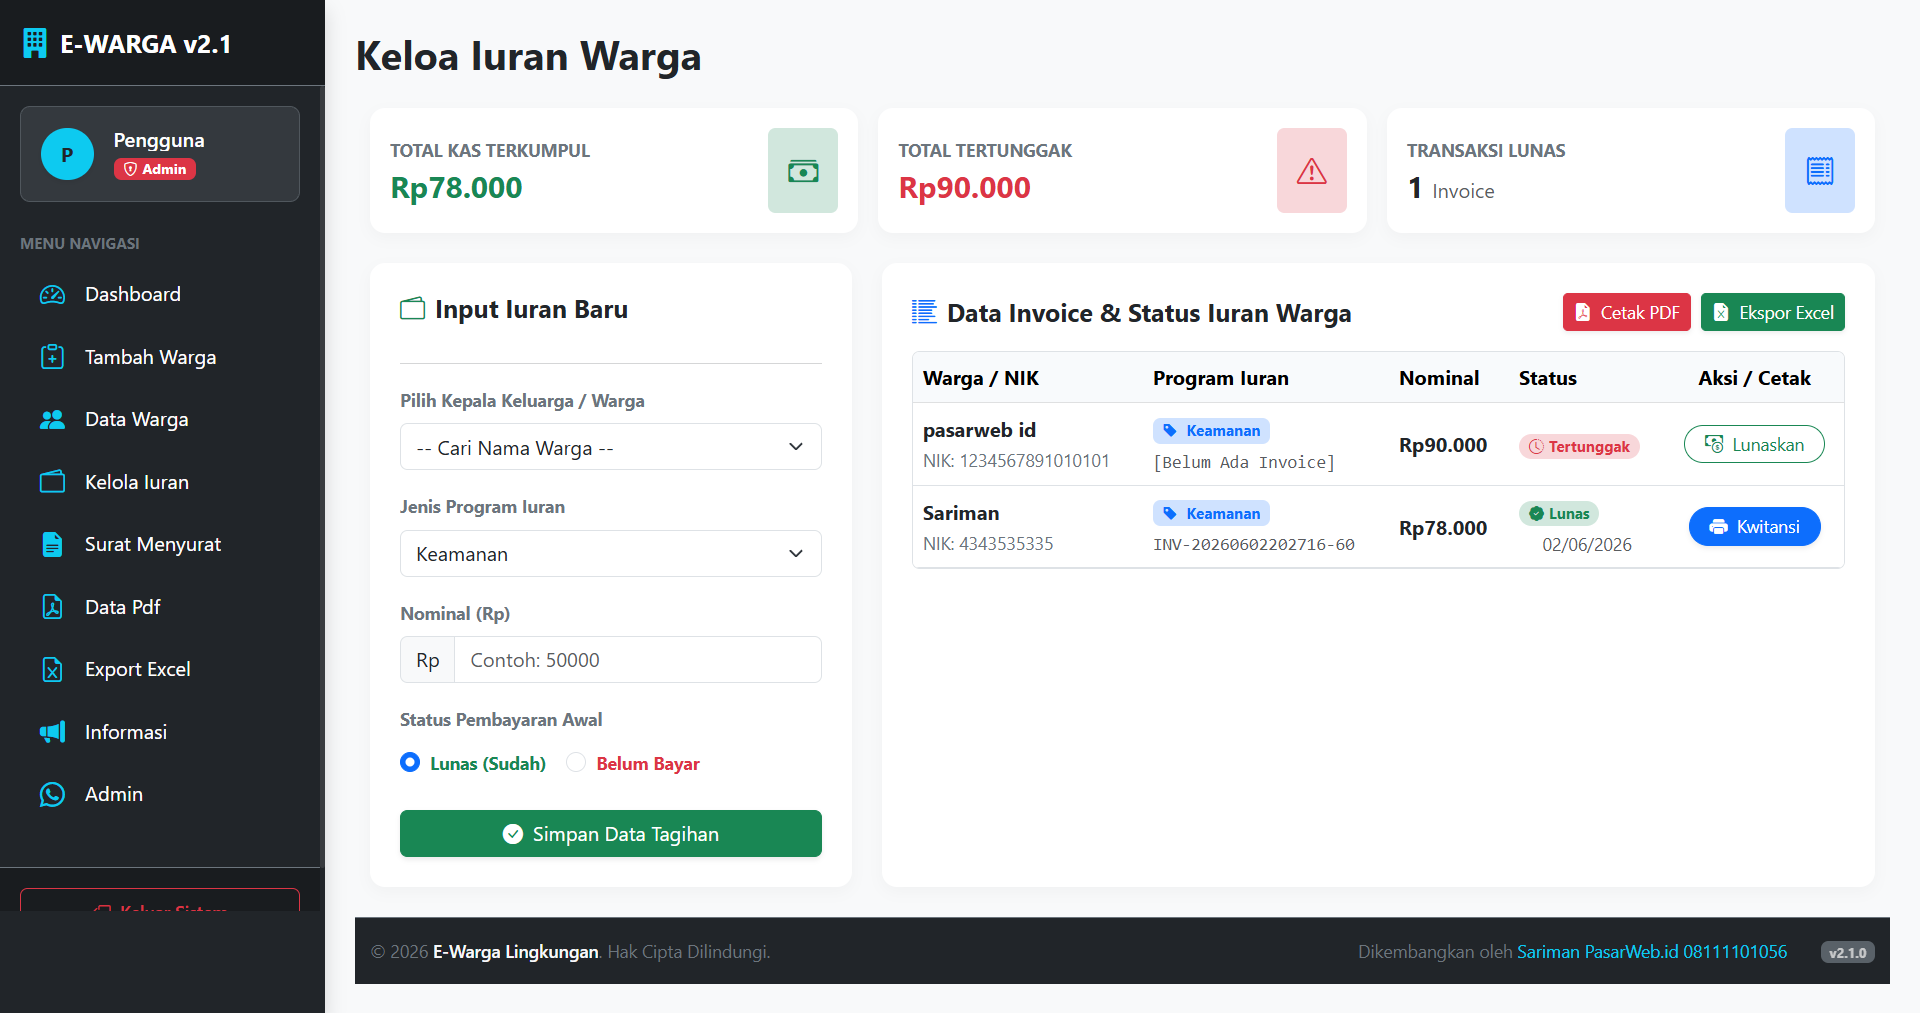The width and height of the screenshot is (1920, 1013).
Task: Click the 02/06/2026 payment date
Action: pos(1587,545)
